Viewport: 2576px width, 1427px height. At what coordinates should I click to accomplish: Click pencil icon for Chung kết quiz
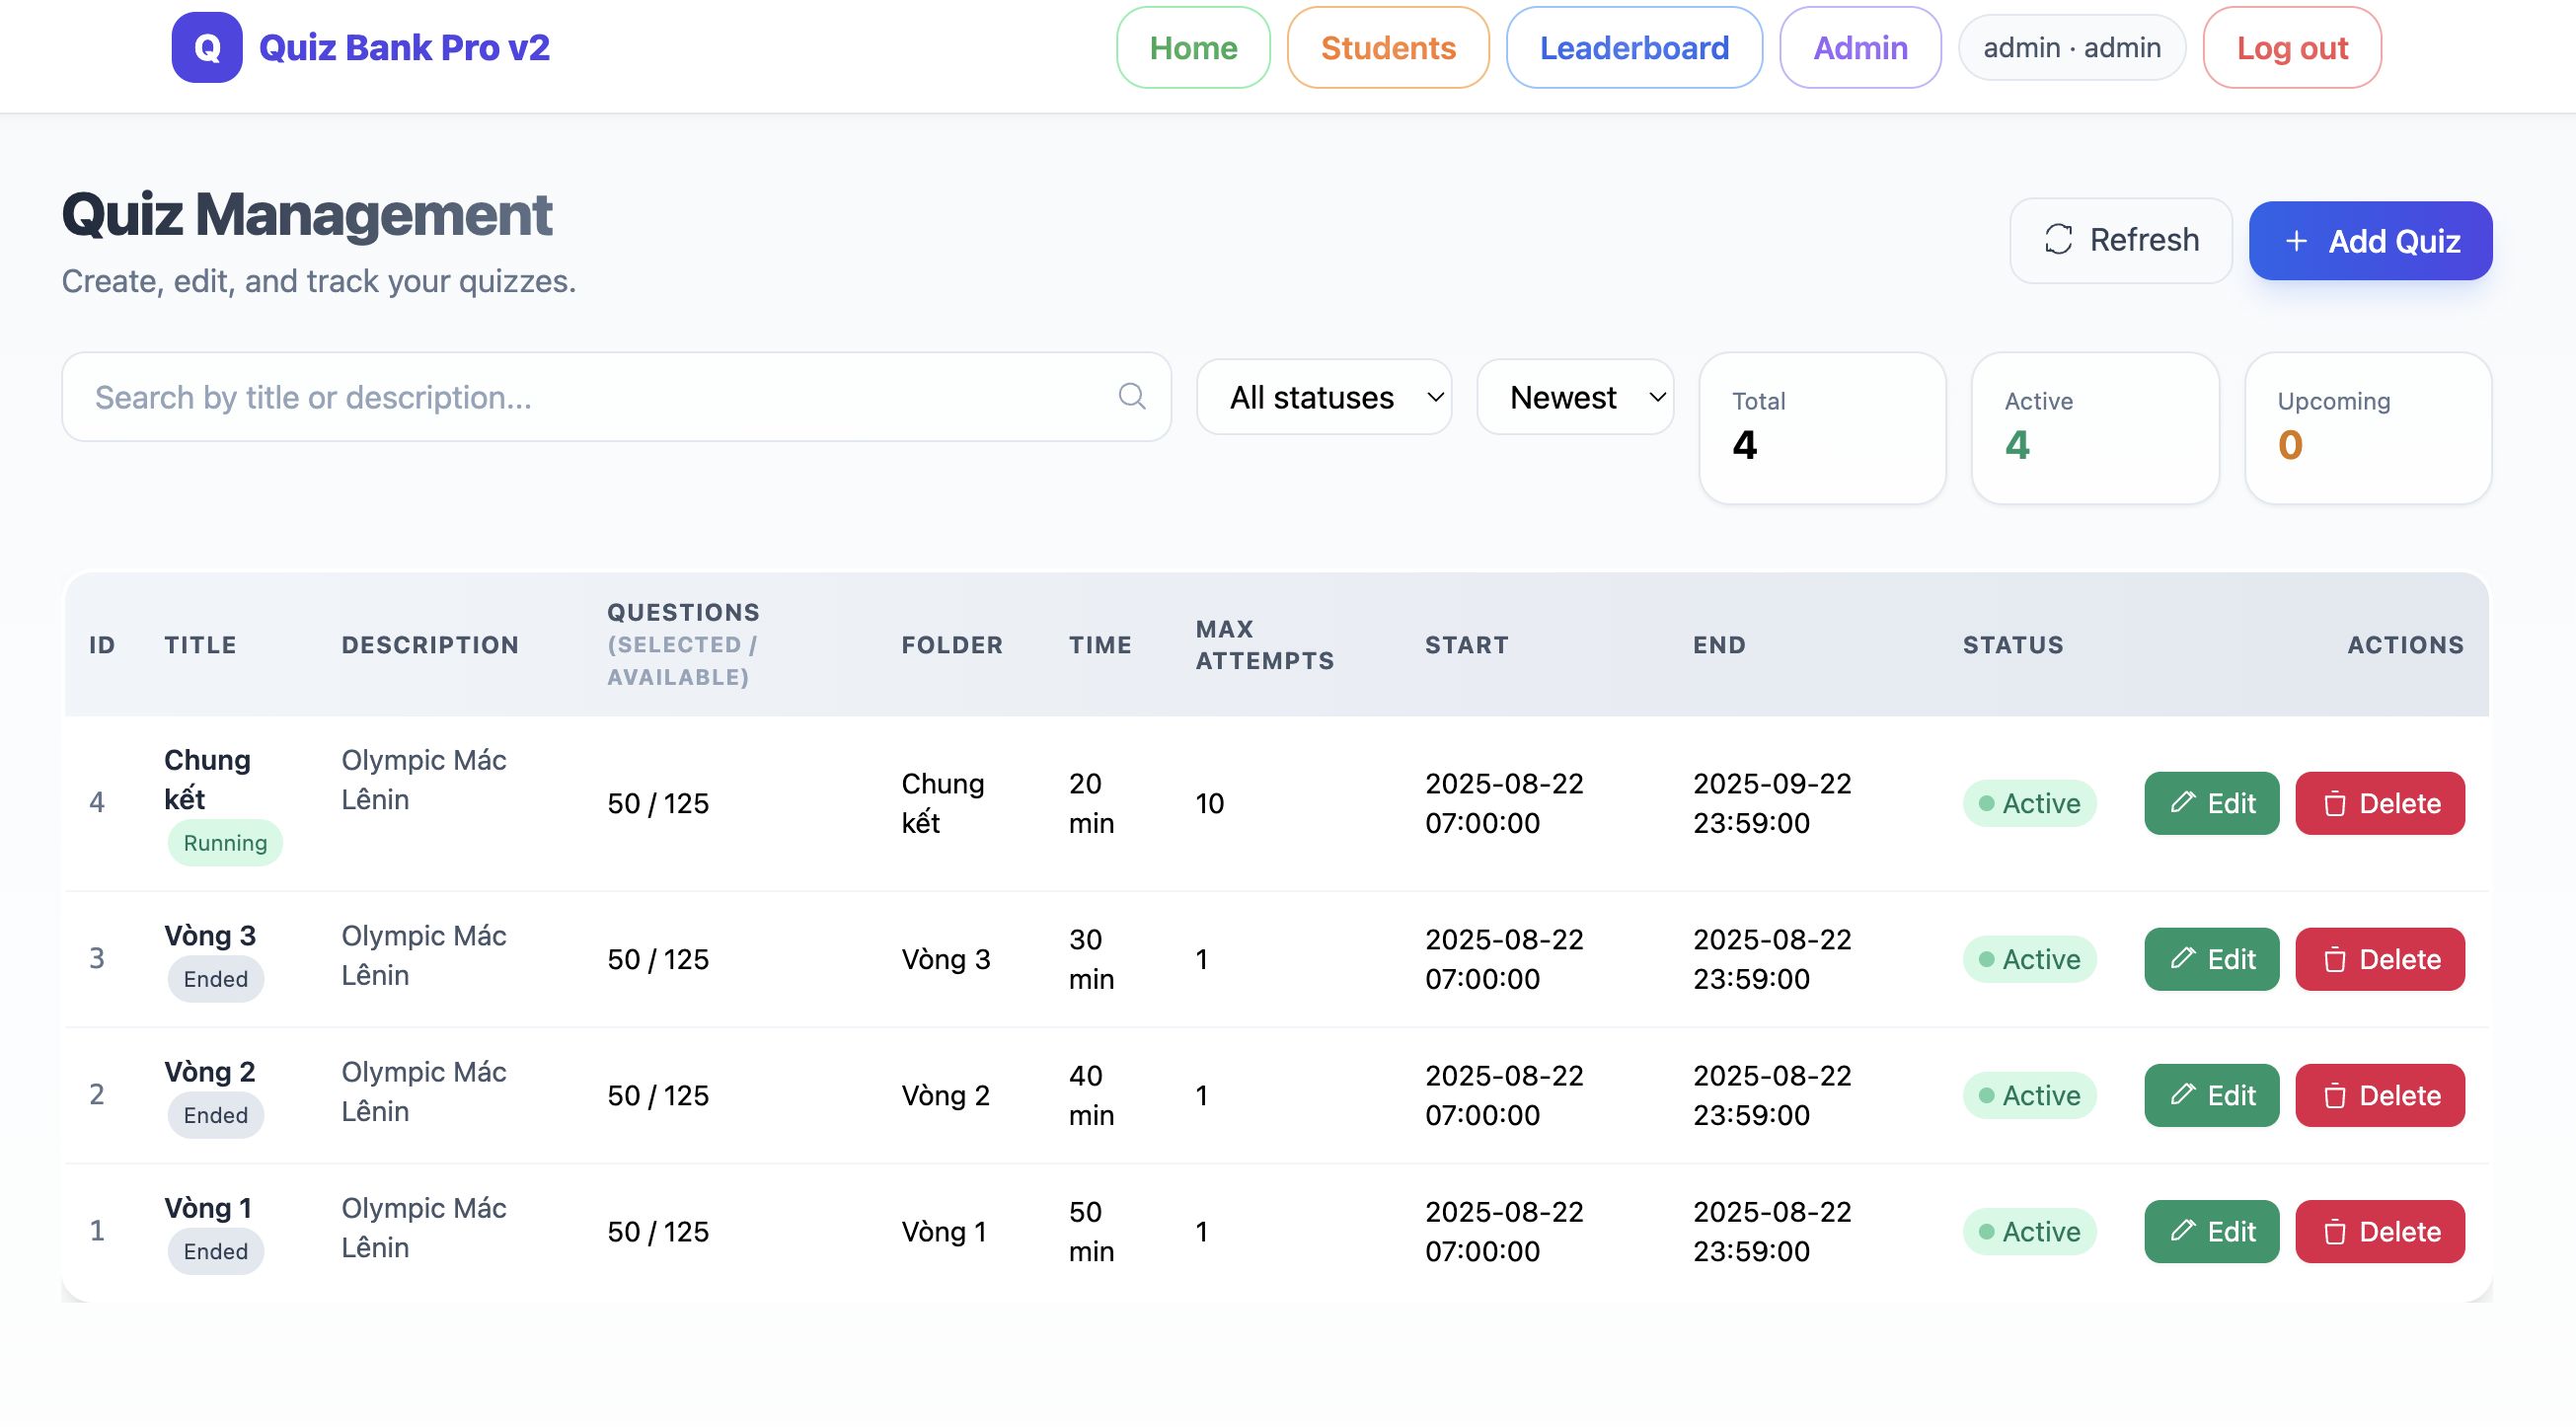(2183, 802)
